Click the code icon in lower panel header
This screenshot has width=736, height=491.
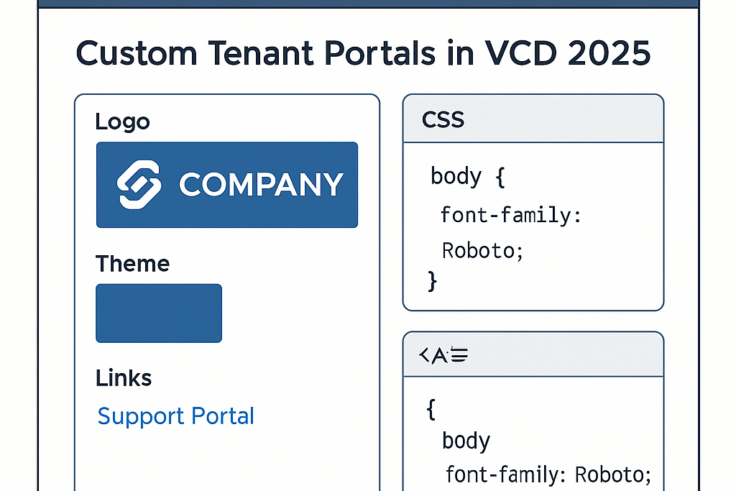[443, 355]
